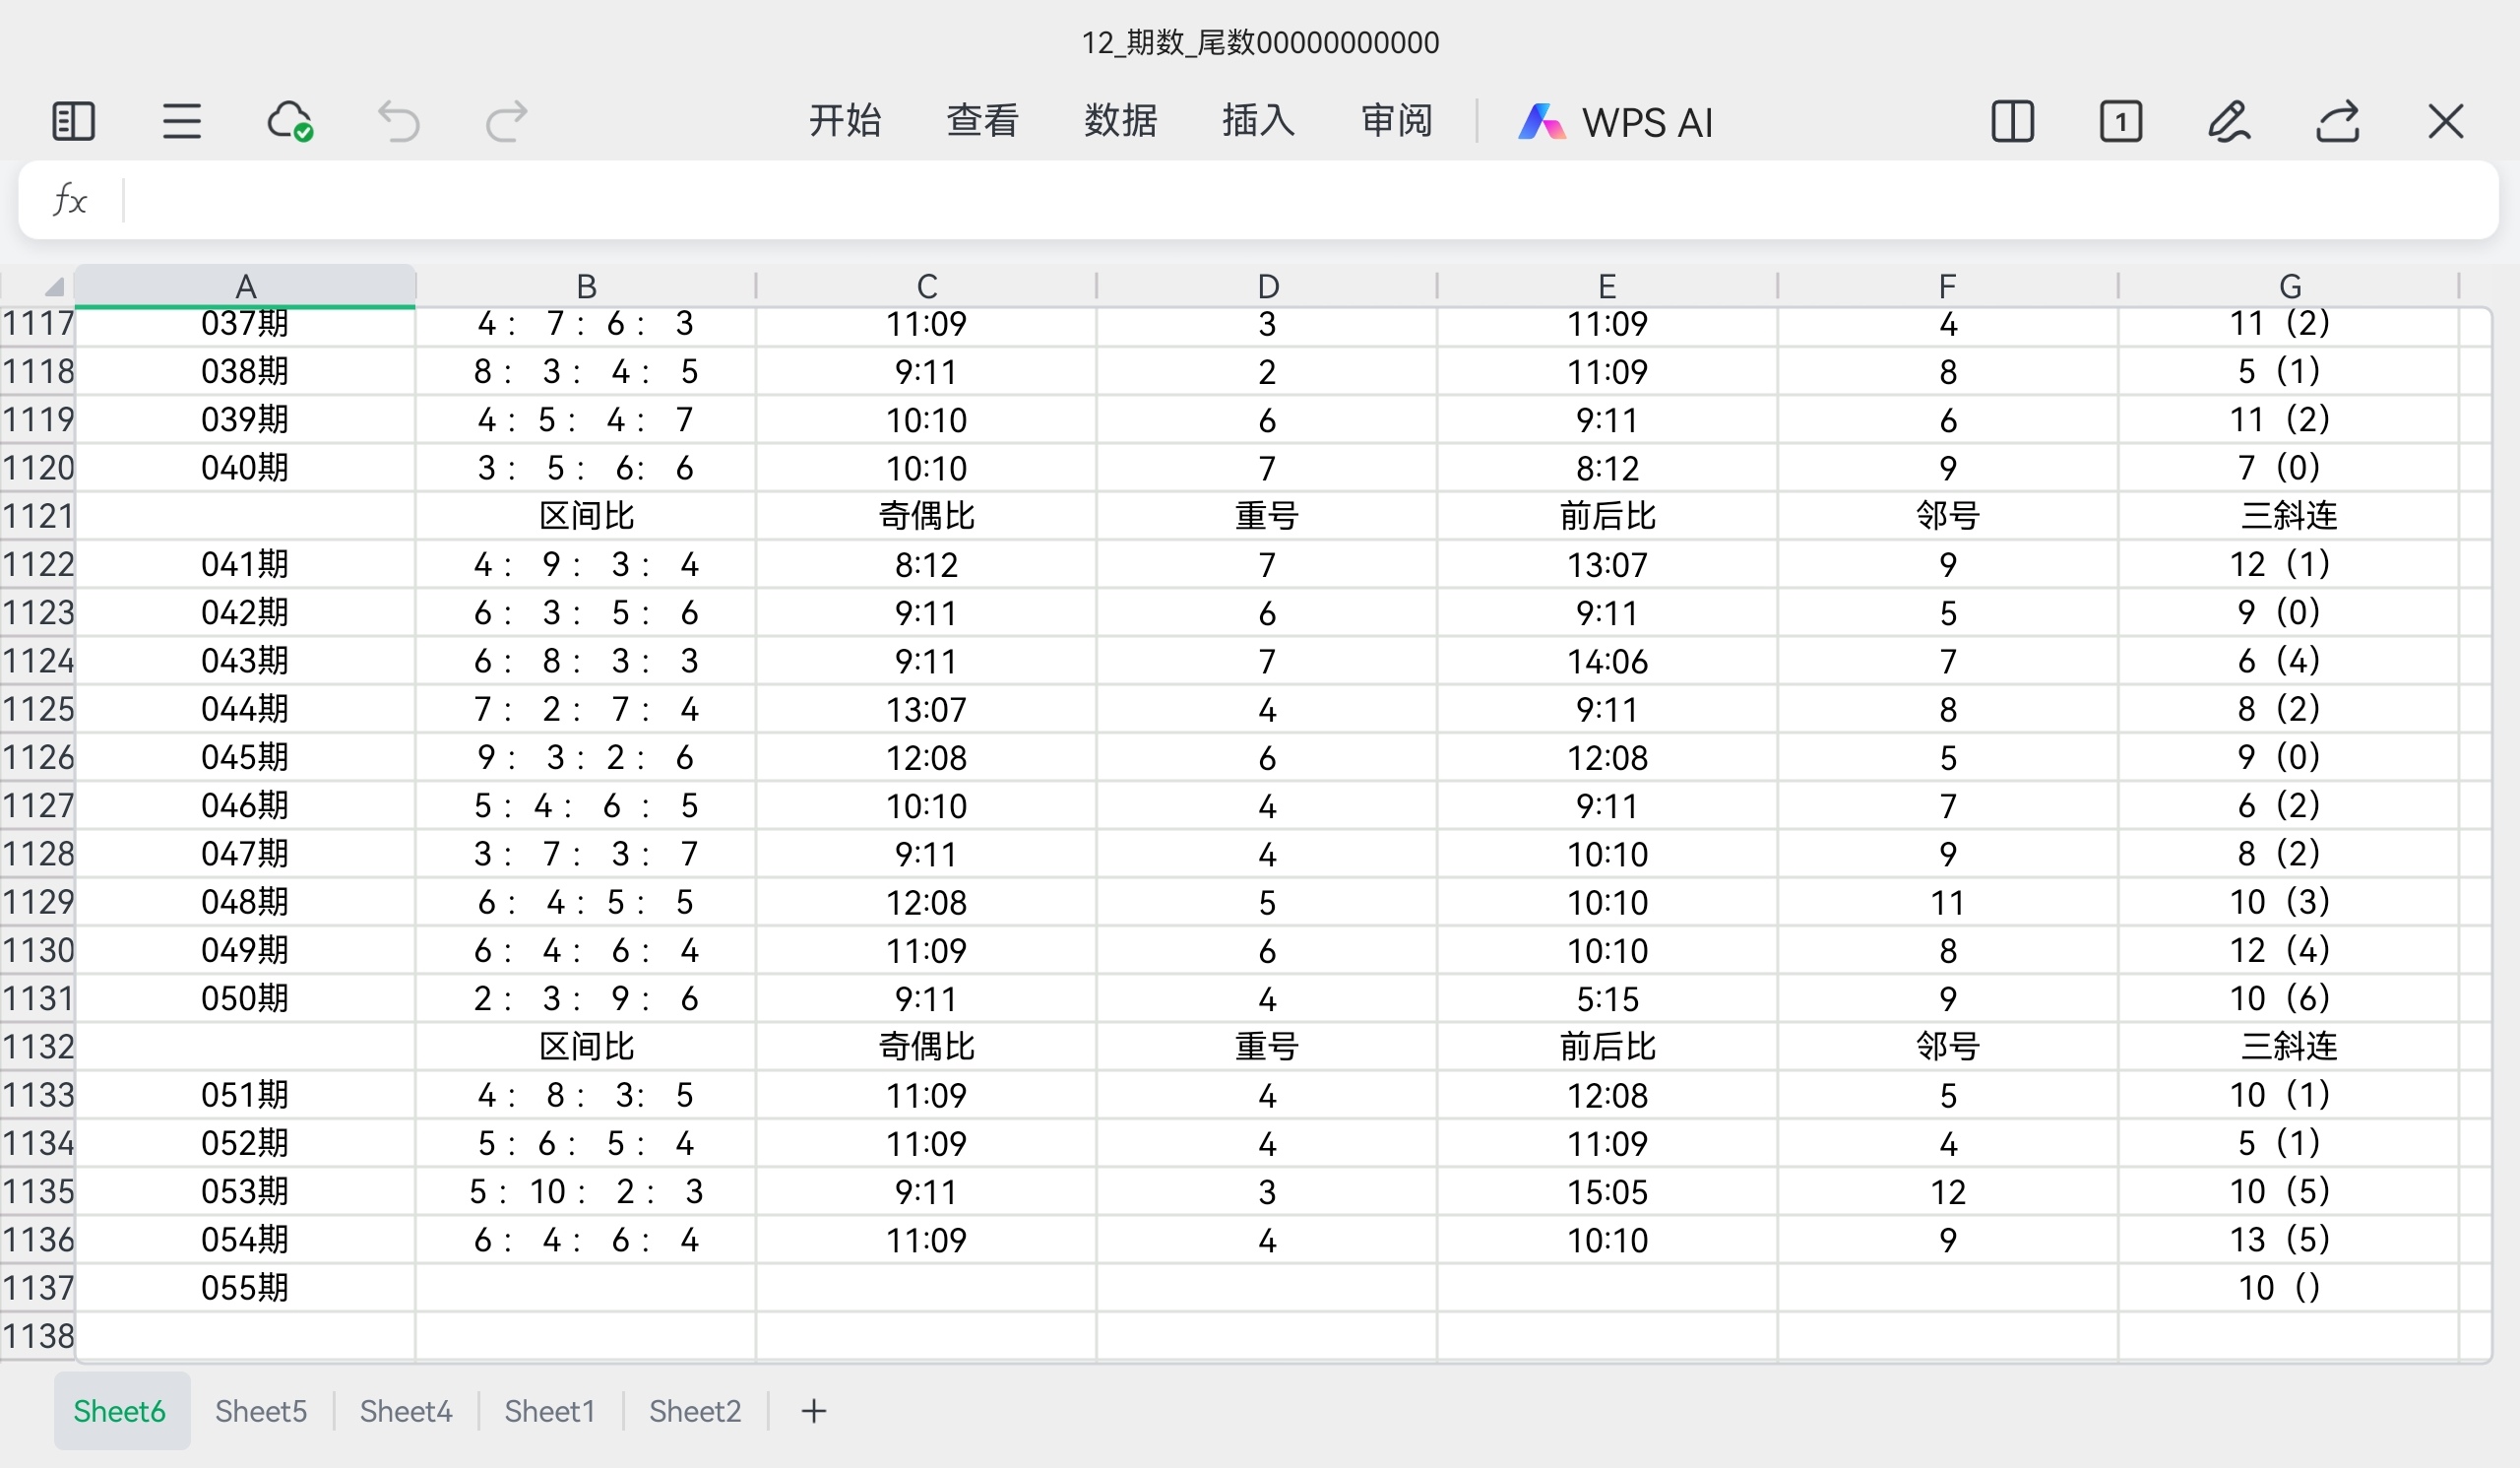Click the undo arrow icon
Screen dimensions: 2520x1468
pyautogui.click(x=398, y=122)
